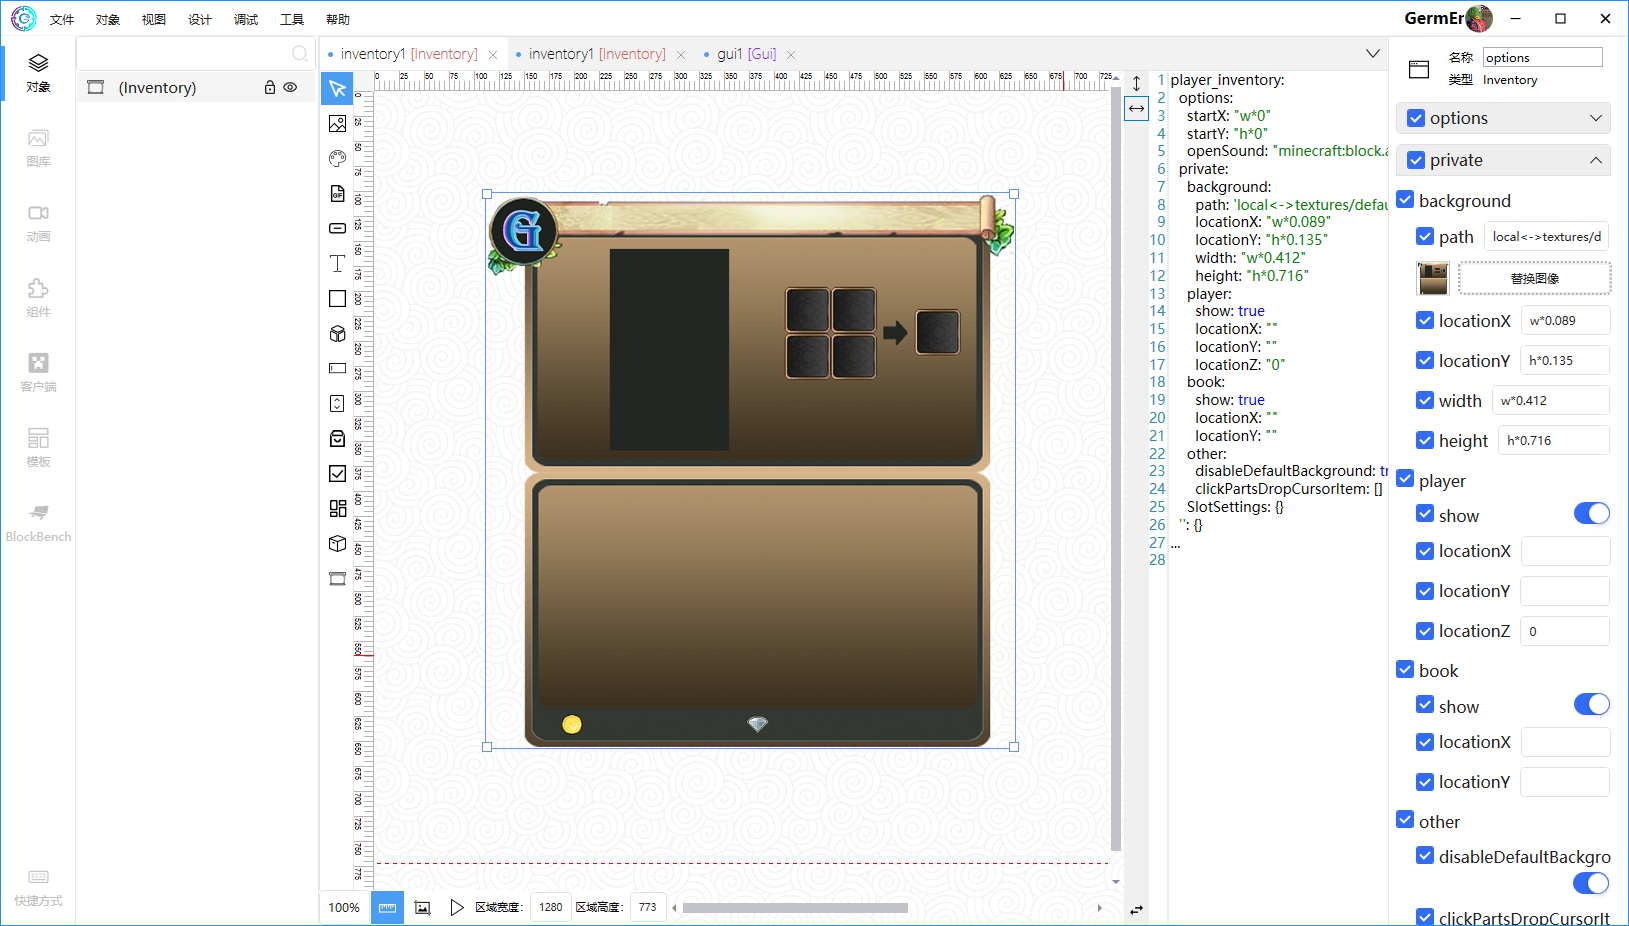
Task: Click the swap panels icon at bottom
Action: coord(1136,910)
